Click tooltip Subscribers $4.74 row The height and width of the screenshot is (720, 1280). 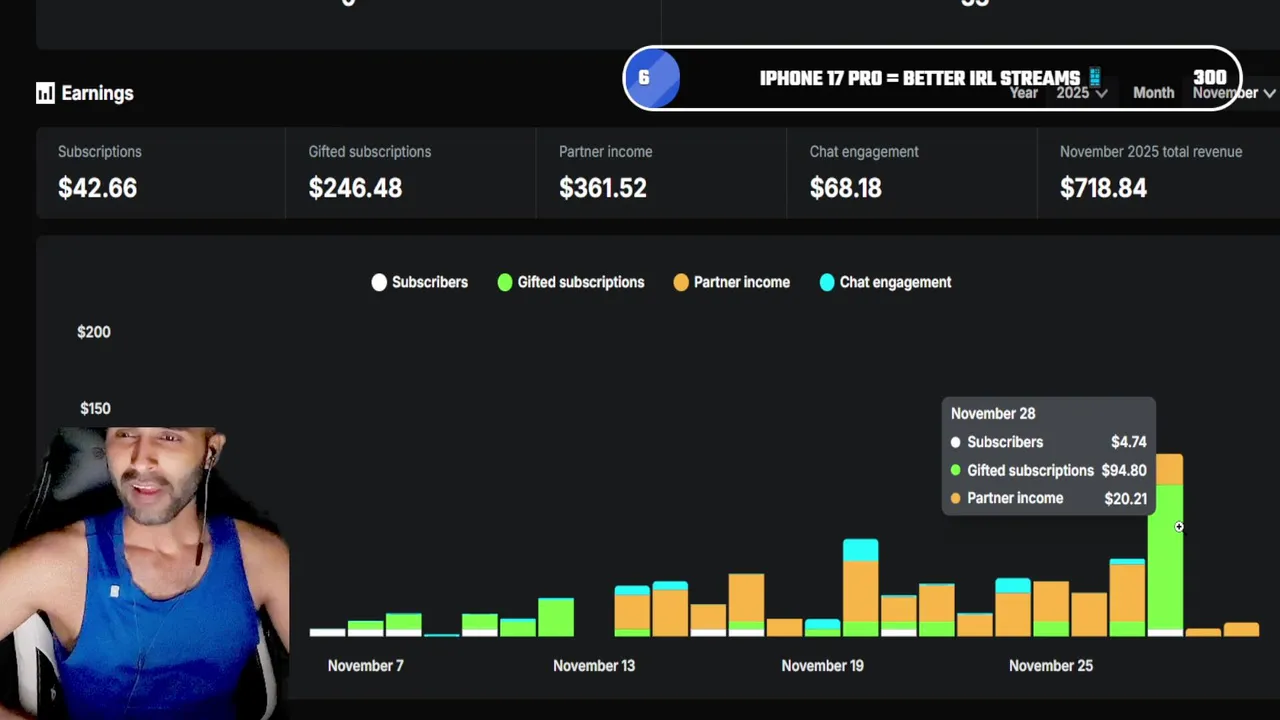tap(1048, 442)
